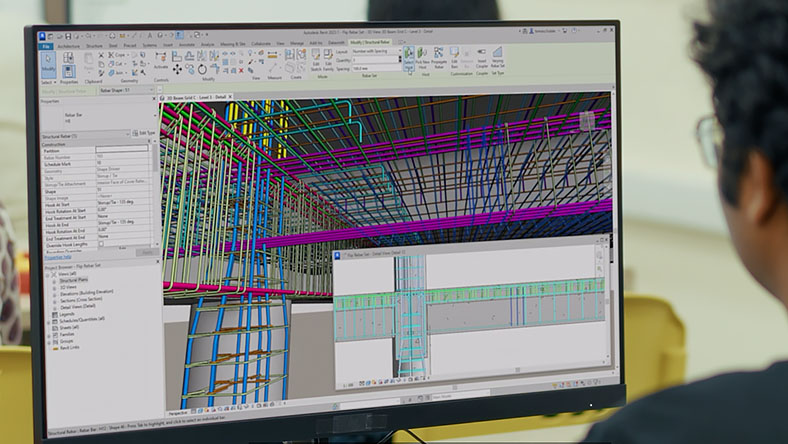
Task: Click the Apply button in Properties
Action: [147, 252]
